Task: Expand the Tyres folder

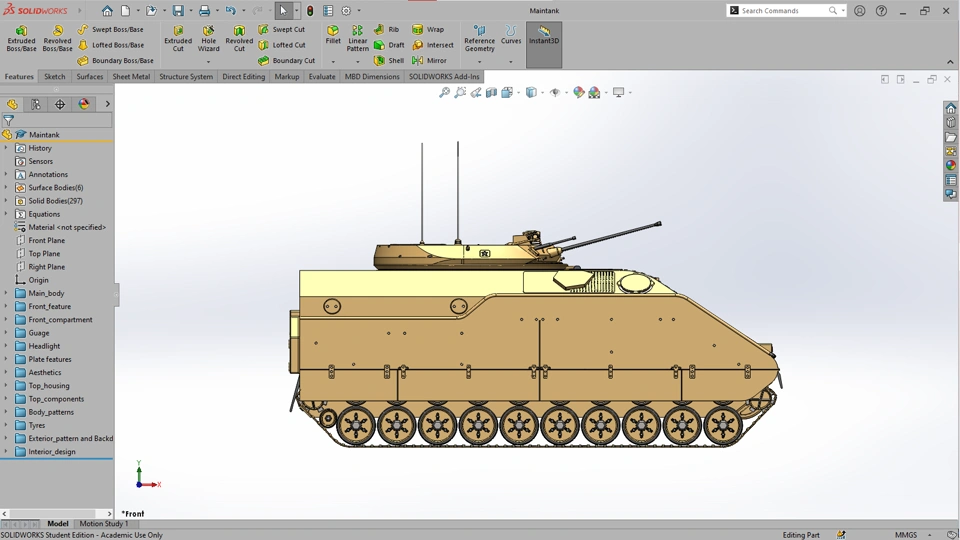Action: click(x=6, y=425)
